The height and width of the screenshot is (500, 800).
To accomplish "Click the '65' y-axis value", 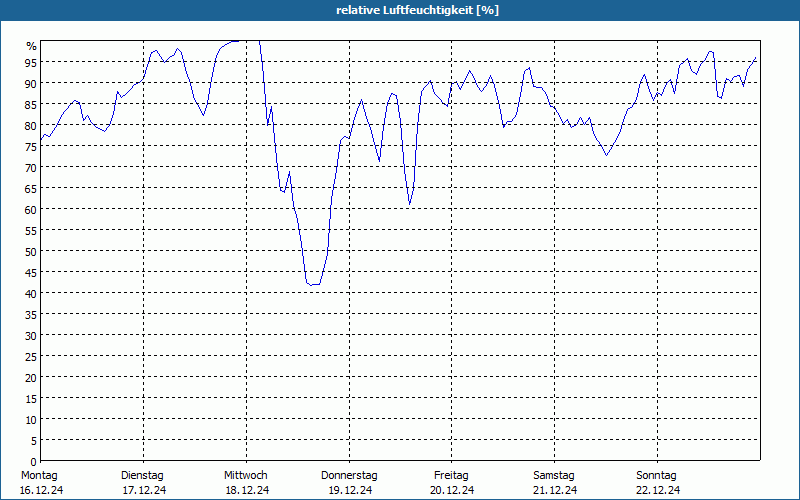I will click(31, 188).
